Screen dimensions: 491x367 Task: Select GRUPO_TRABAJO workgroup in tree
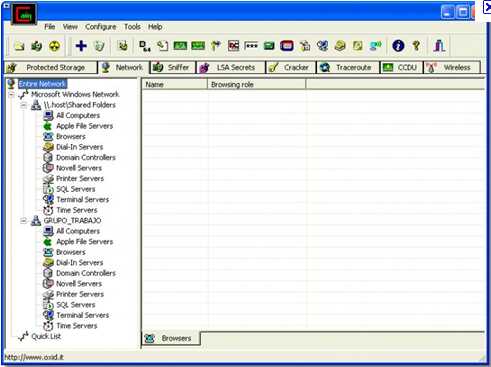[x=72, y=221]
